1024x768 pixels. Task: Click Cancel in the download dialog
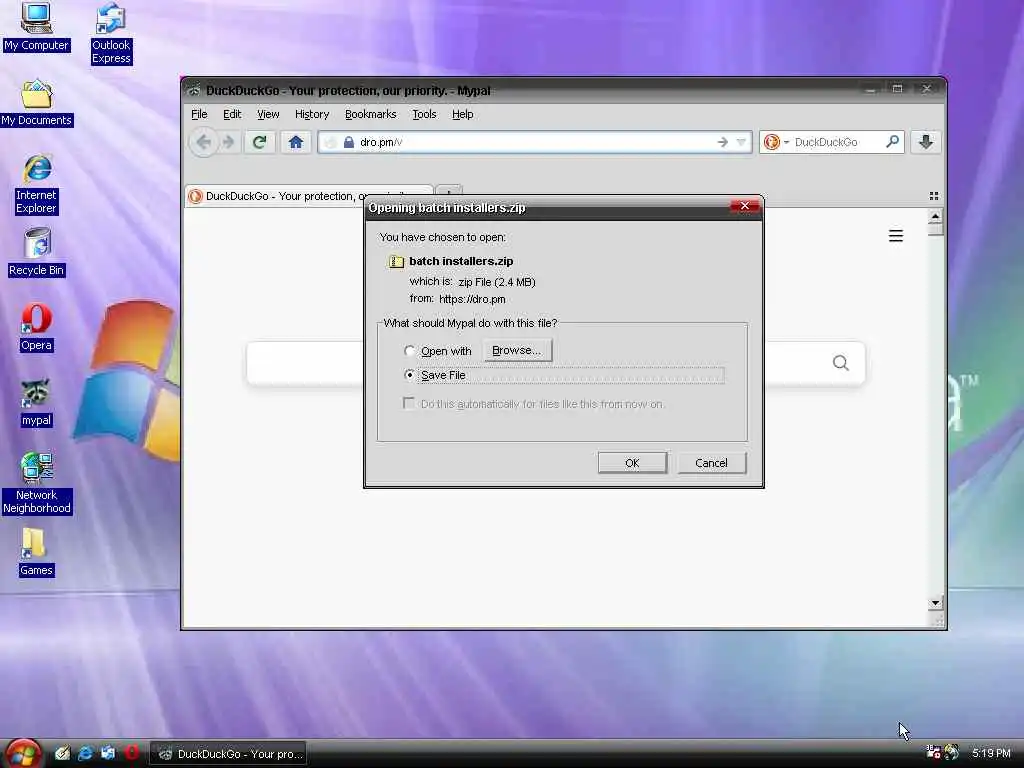click(711, 462)
